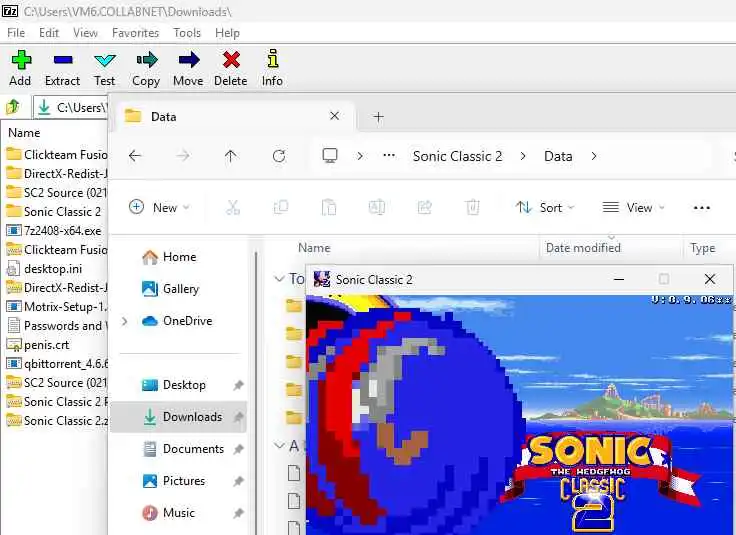
Task: Close the Data tab in Explorer
Action: pyautogui.click(x=334, y=116)
